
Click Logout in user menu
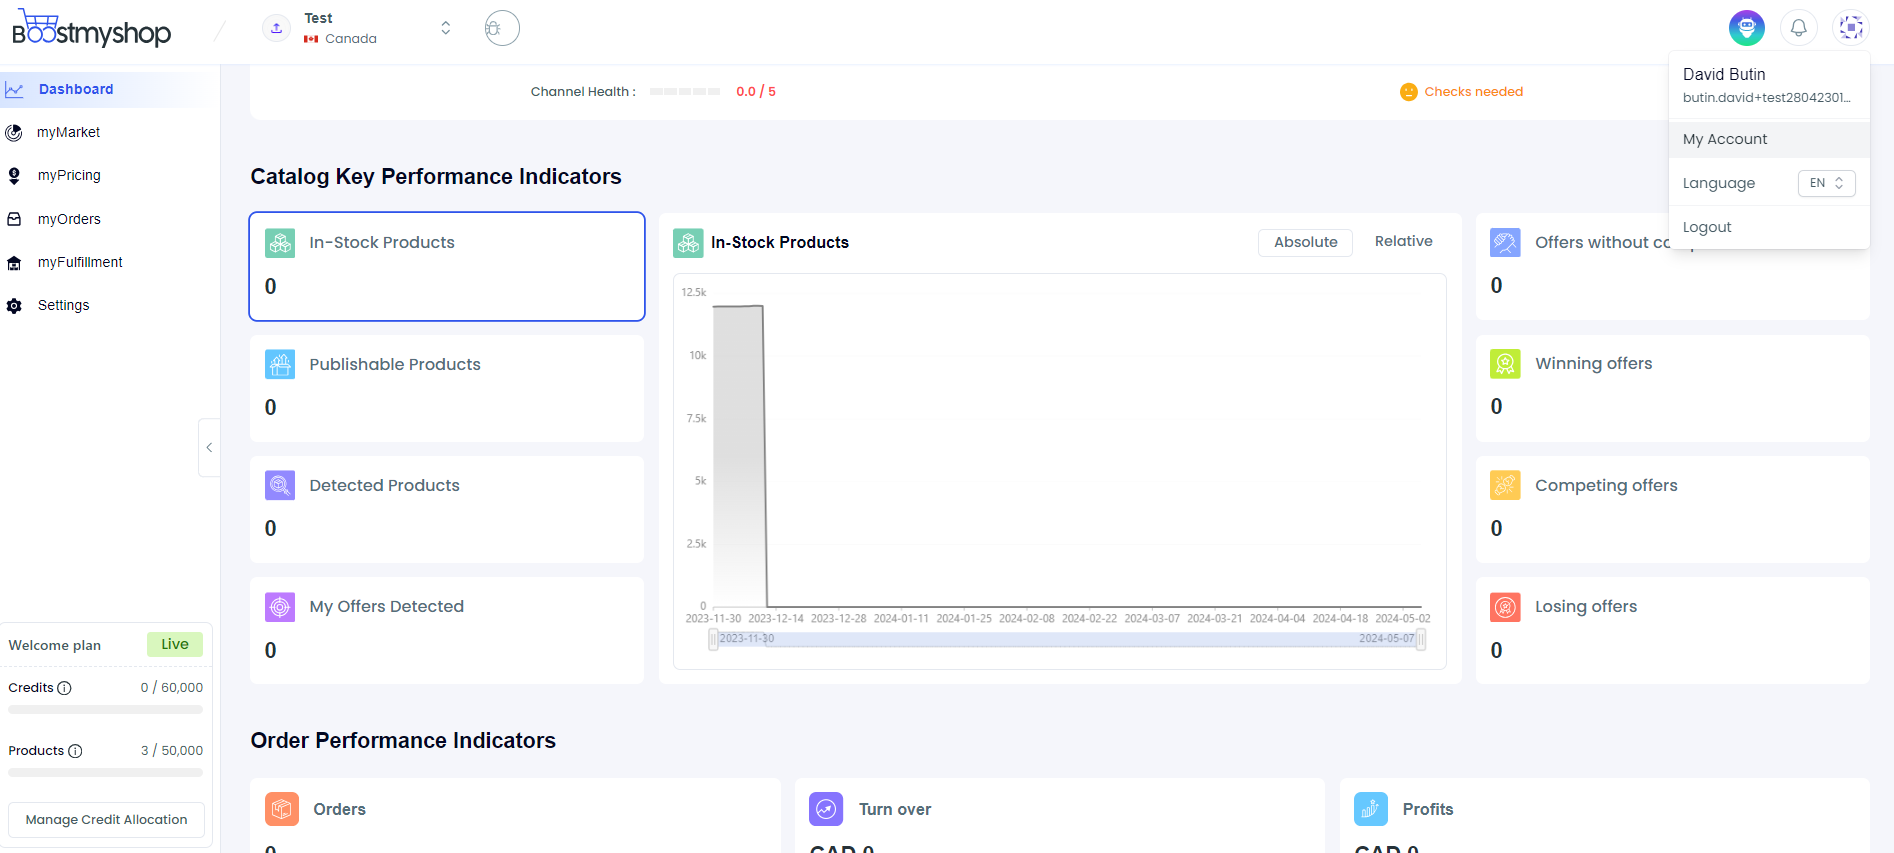click(1707, 227)
